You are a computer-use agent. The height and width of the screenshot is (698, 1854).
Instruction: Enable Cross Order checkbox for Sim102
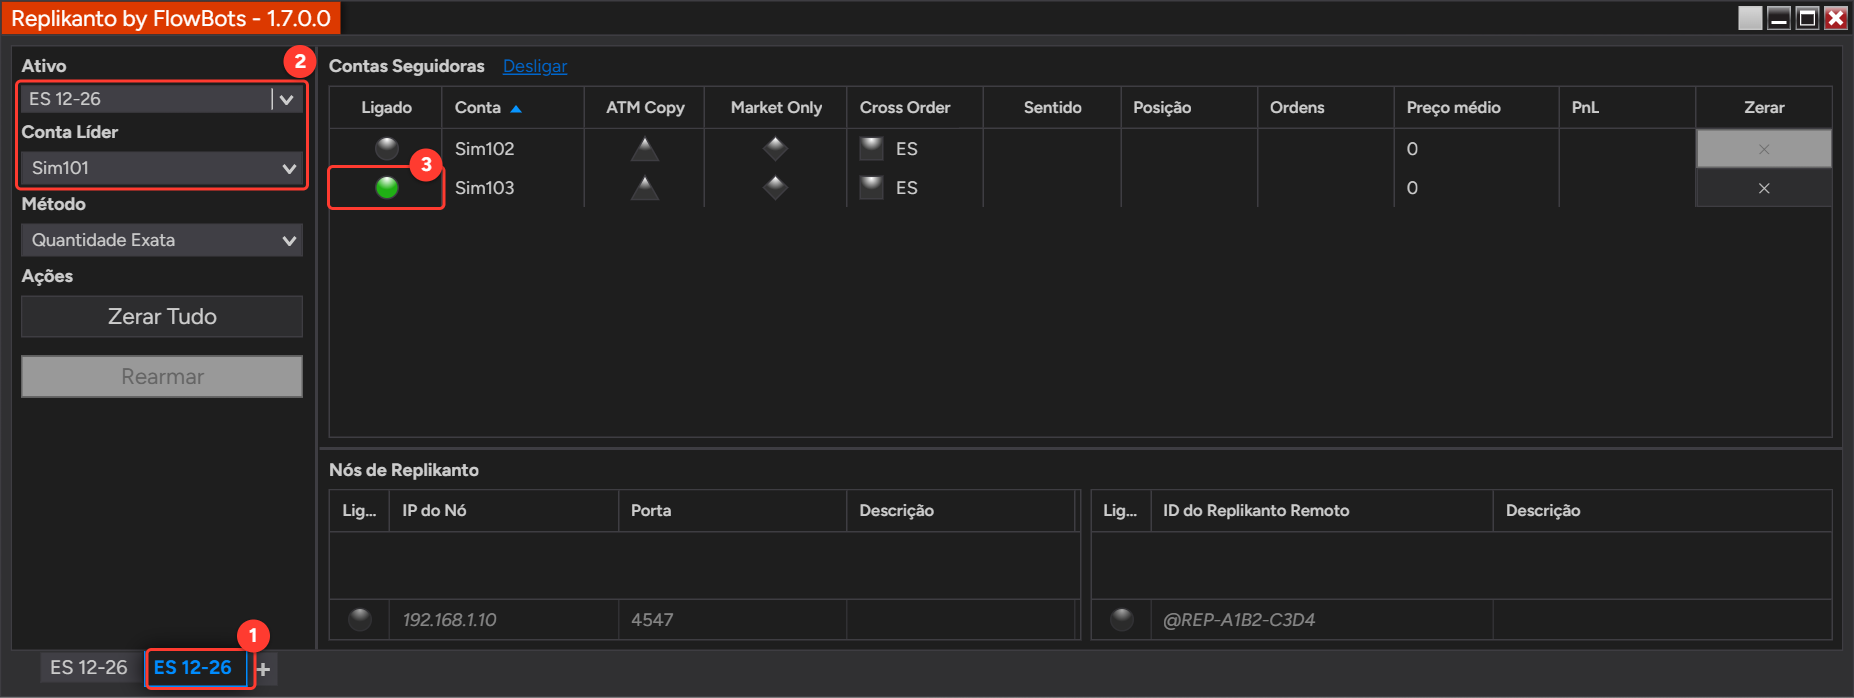coord(872,149)
